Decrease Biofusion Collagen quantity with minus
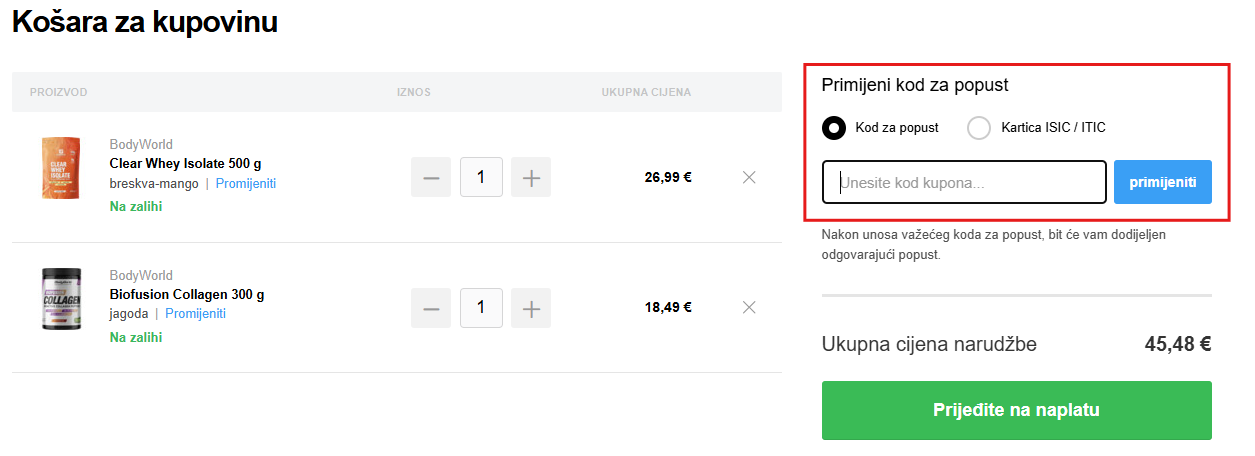Screen dimensions: 1255x456 [431, 308]
